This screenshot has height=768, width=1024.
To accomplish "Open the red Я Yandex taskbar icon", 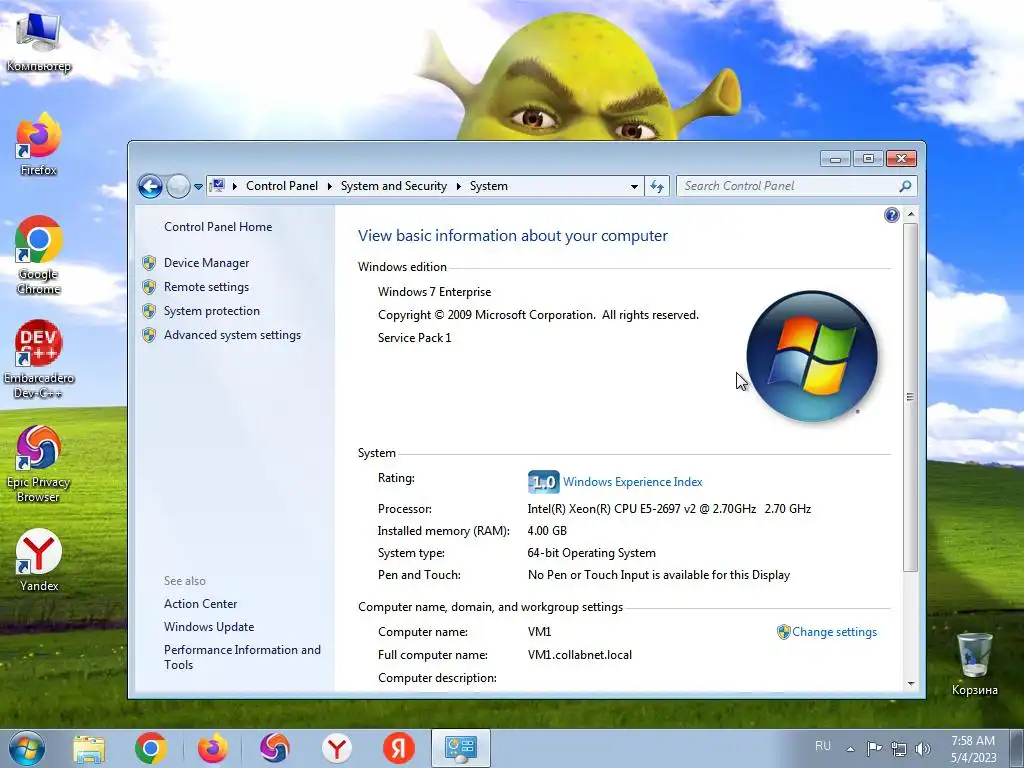I will (399, 748).
